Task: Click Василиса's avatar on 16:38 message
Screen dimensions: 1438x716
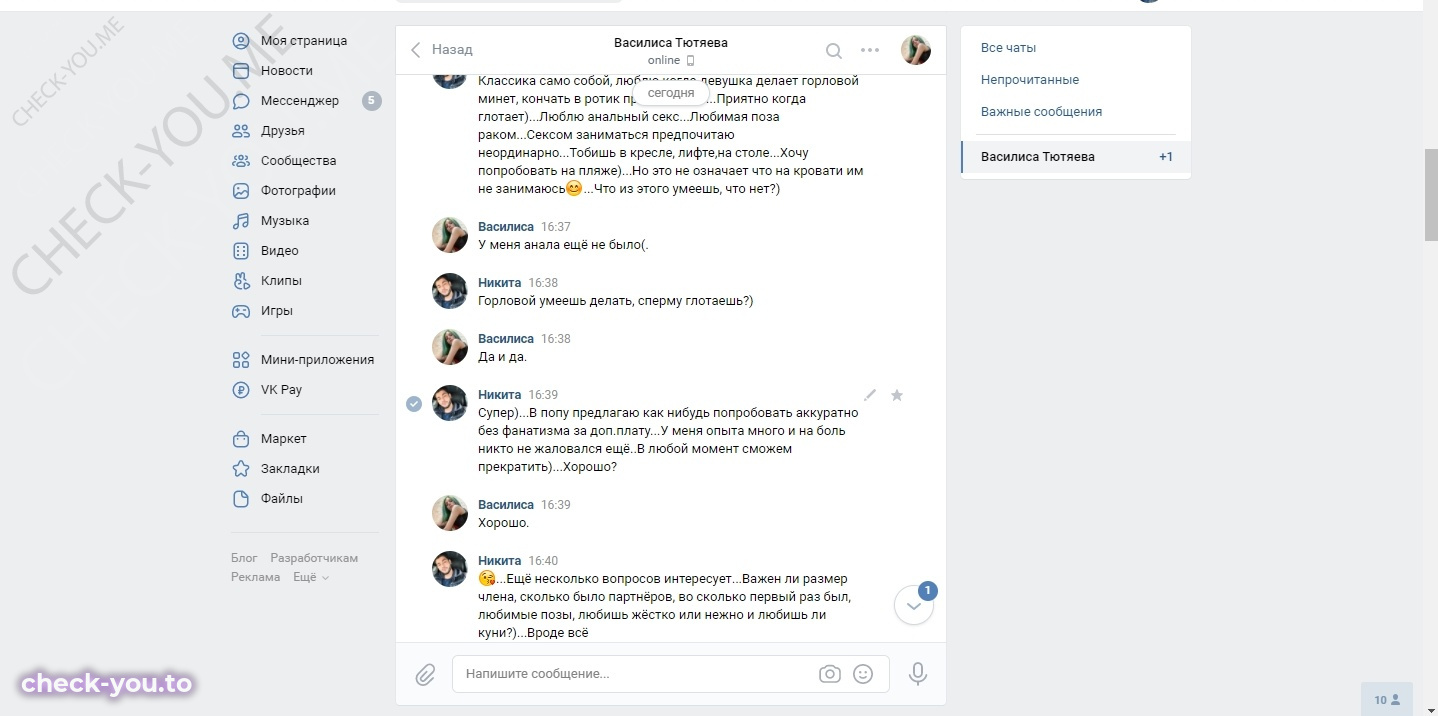Action: coord(450,347)
